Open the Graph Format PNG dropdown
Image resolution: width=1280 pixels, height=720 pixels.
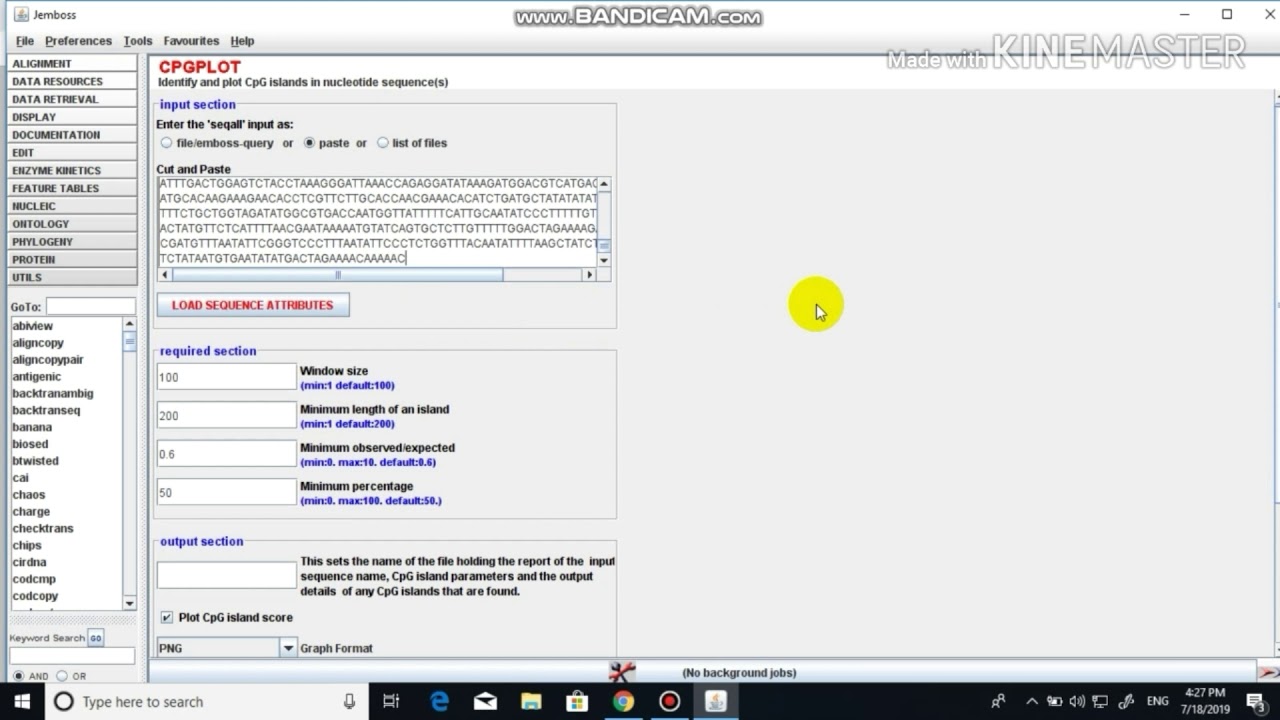pyautogui.click(x=288, y=648)
